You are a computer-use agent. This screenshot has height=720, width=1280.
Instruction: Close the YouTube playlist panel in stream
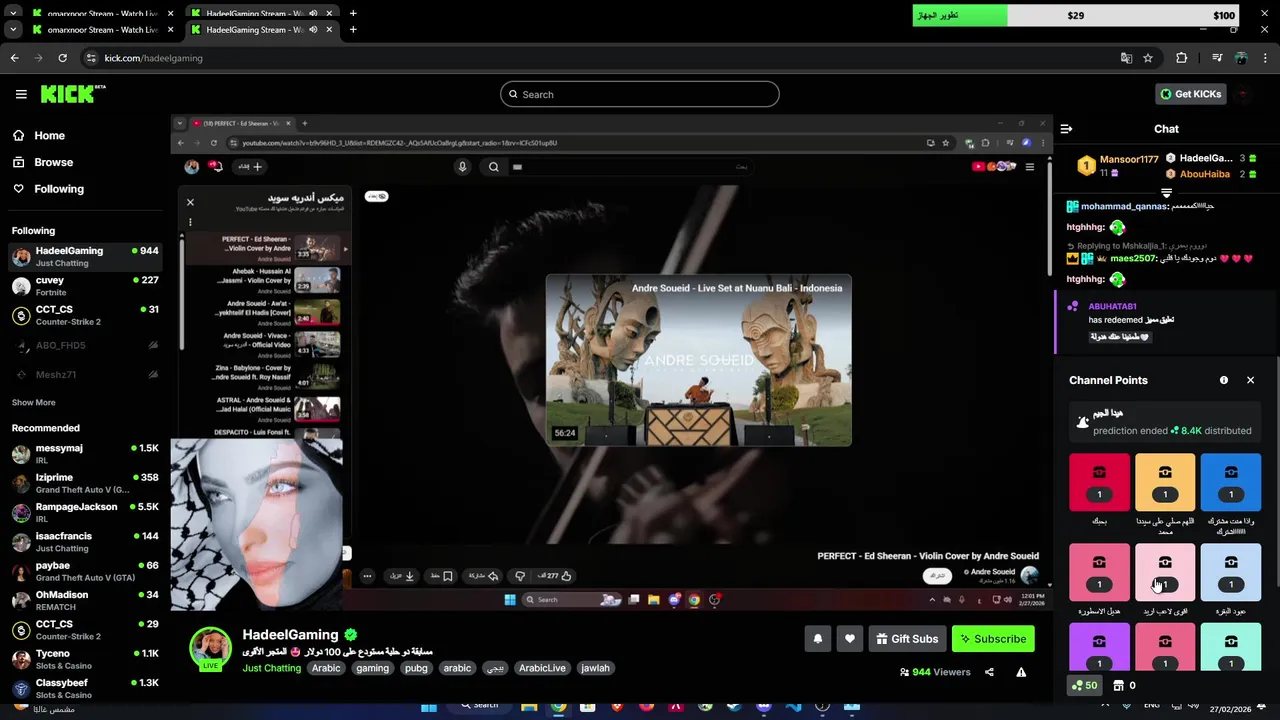pyautogui.click(x=190, y=202)
